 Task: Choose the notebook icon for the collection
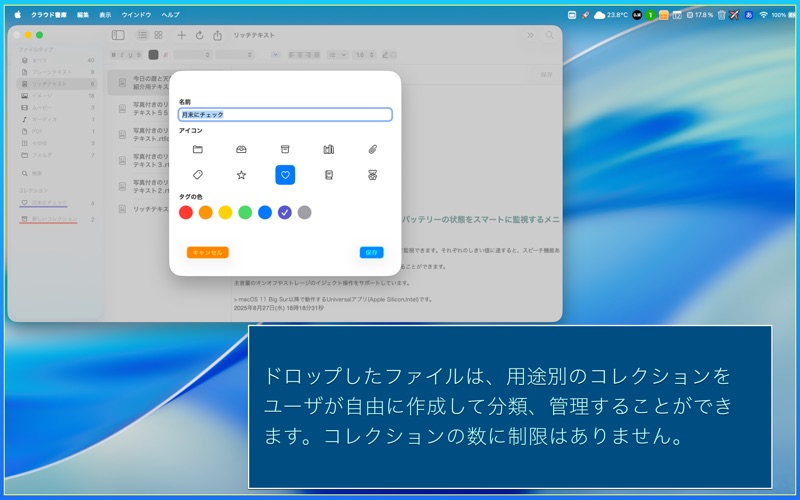329,175
